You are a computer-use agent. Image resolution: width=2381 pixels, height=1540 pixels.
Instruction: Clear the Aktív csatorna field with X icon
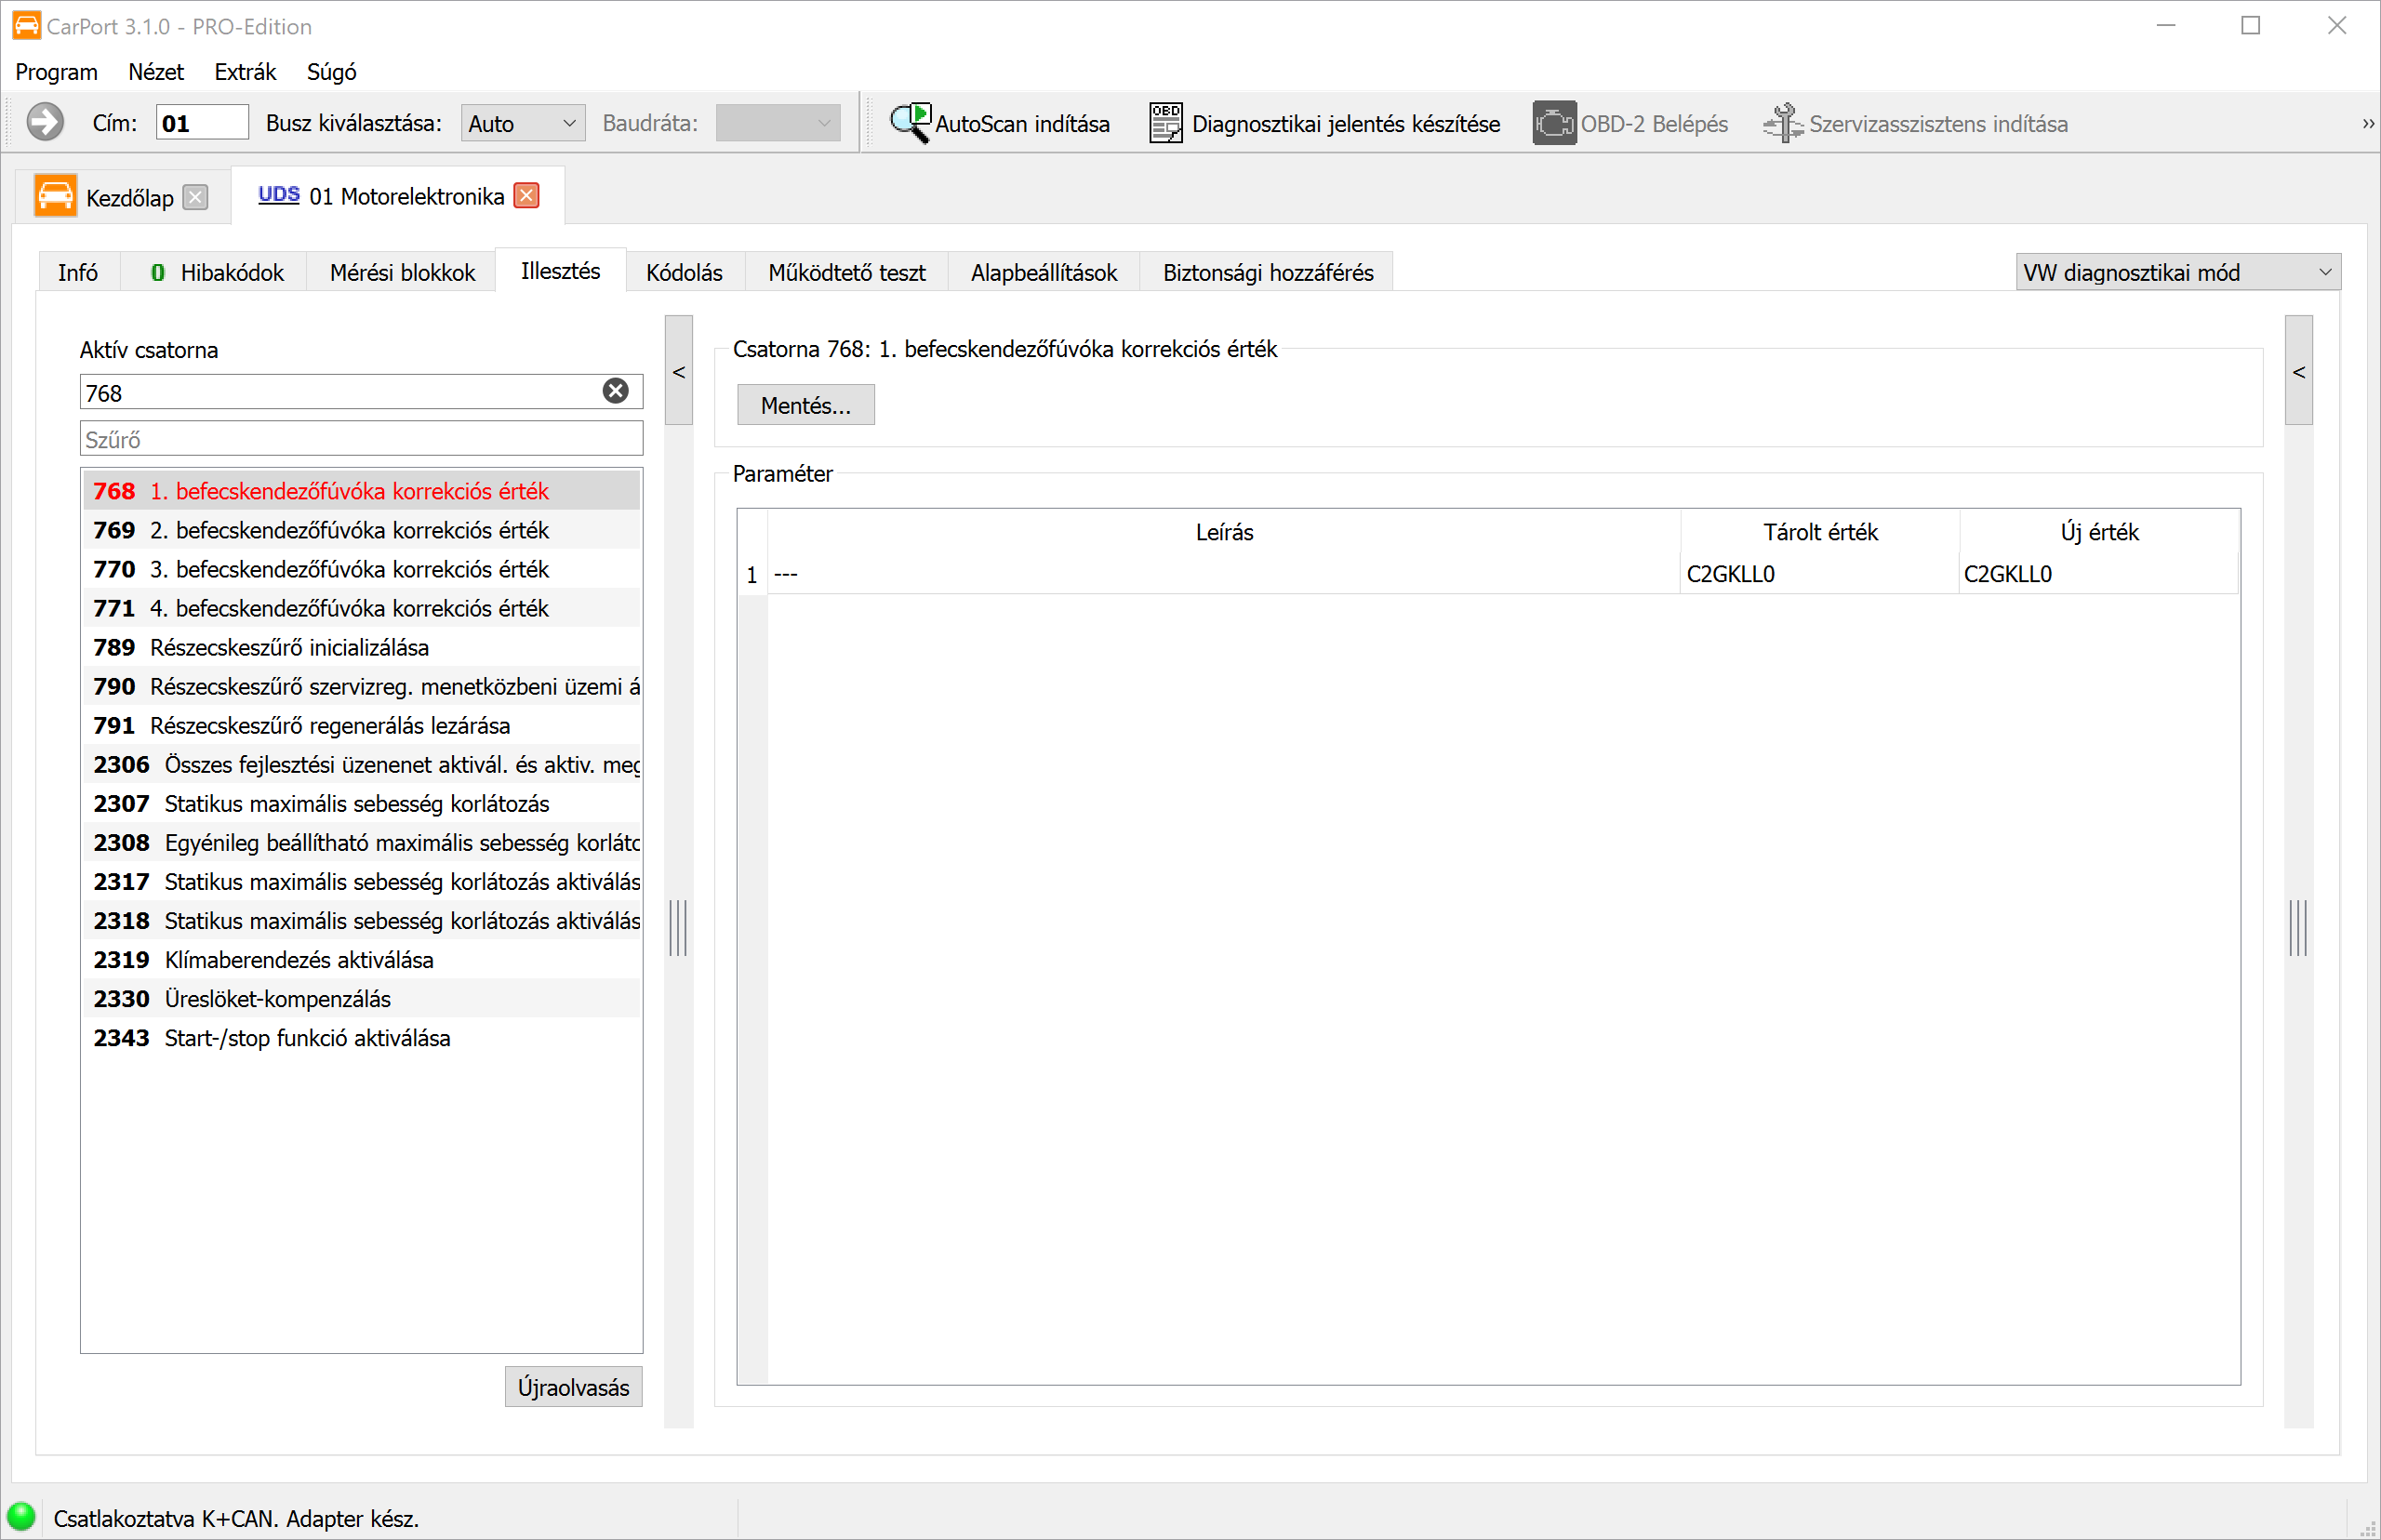point(616,391)
